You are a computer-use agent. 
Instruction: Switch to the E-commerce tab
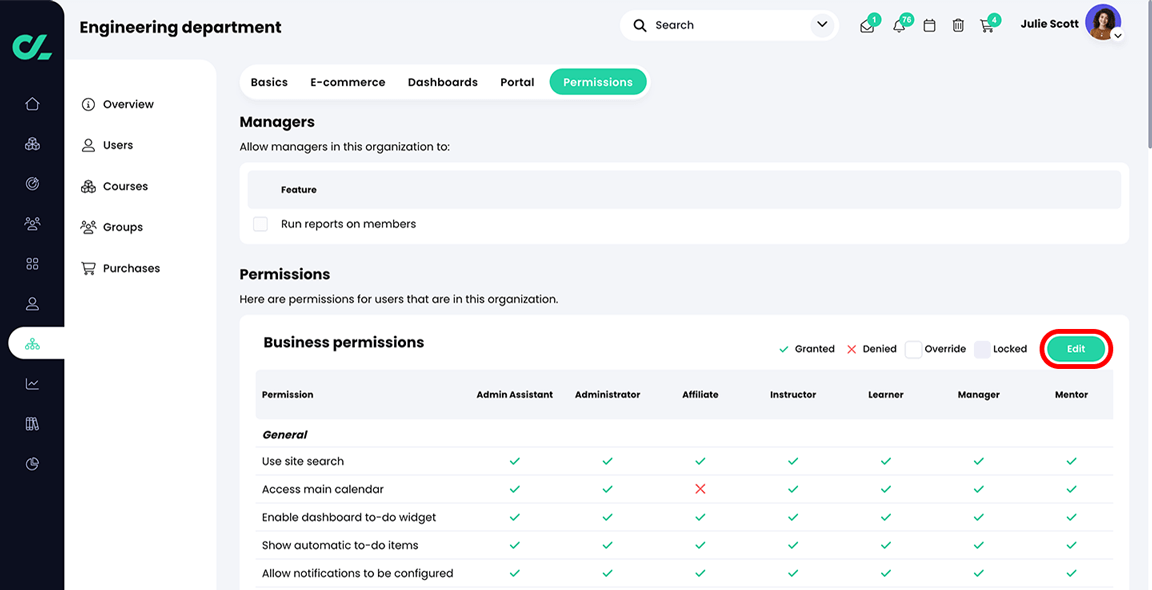point(347,82)
